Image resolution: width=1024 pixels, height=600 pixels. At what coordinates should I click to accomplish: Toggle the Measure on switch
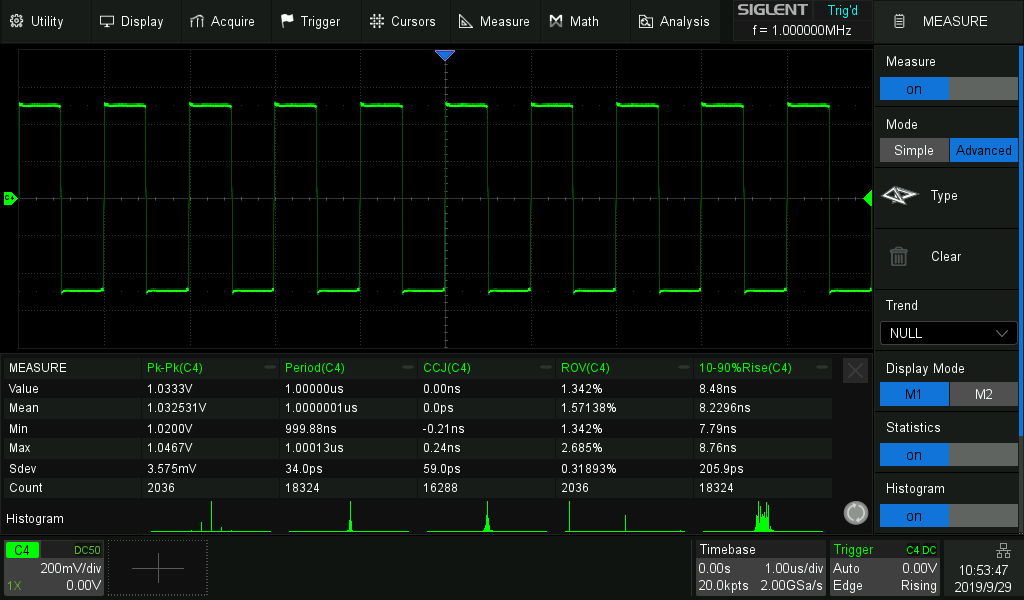click(947, 89)
